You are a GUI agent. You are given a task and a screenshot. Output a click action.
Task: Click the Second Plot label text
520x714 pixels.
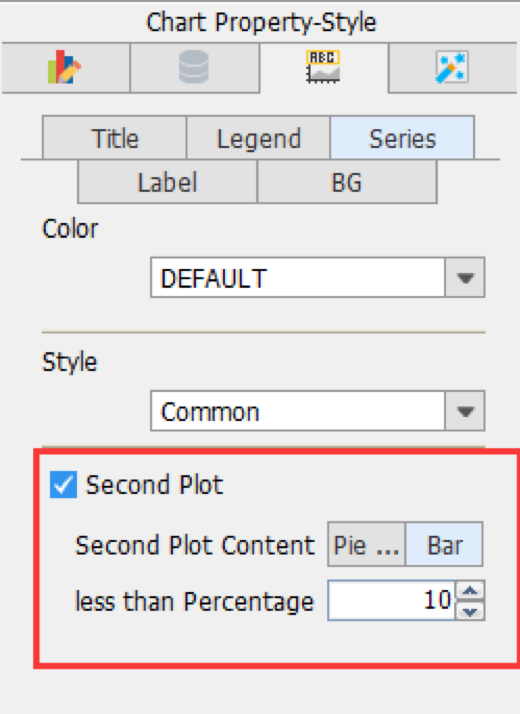(x=154, y=484)
